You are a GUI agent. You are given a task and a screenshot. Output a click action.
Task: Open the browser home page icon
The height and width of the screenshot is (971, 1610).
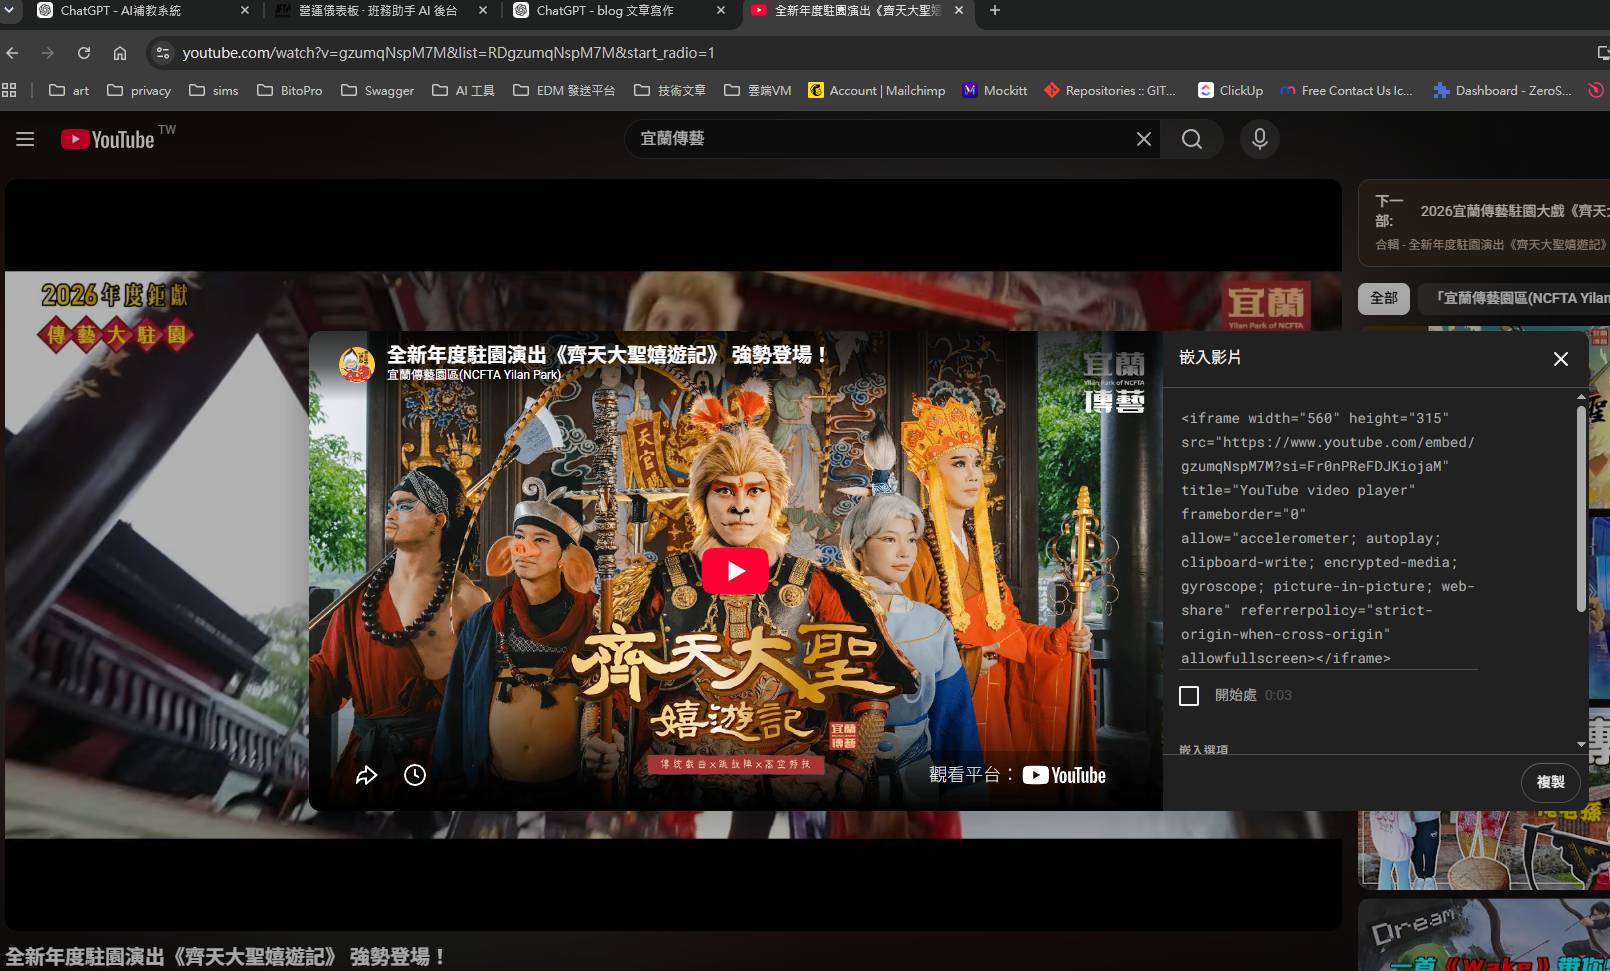120,53
